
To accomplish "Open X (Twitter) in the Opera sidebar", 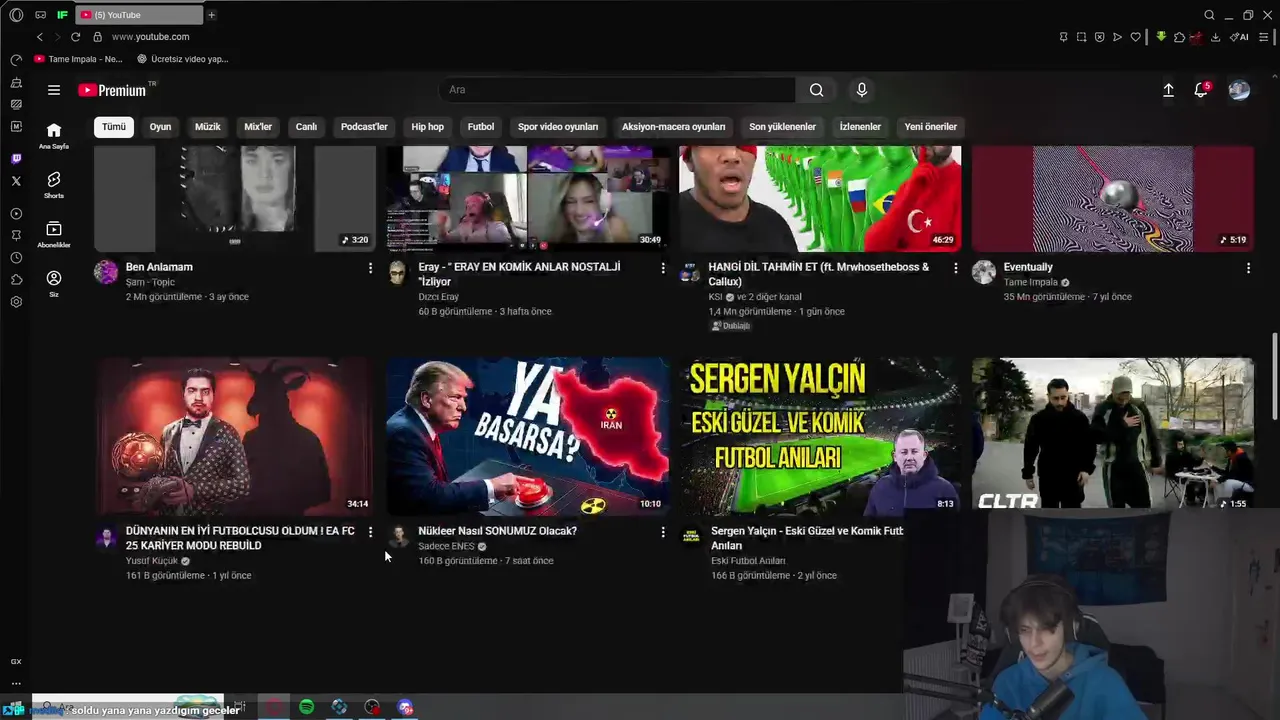I will [16, 181].
